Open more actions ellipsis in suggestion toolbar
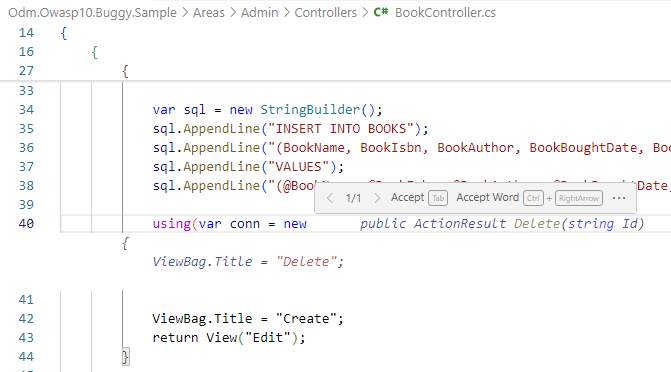Viewport: 671px width, 372px height. coord(619,198)
